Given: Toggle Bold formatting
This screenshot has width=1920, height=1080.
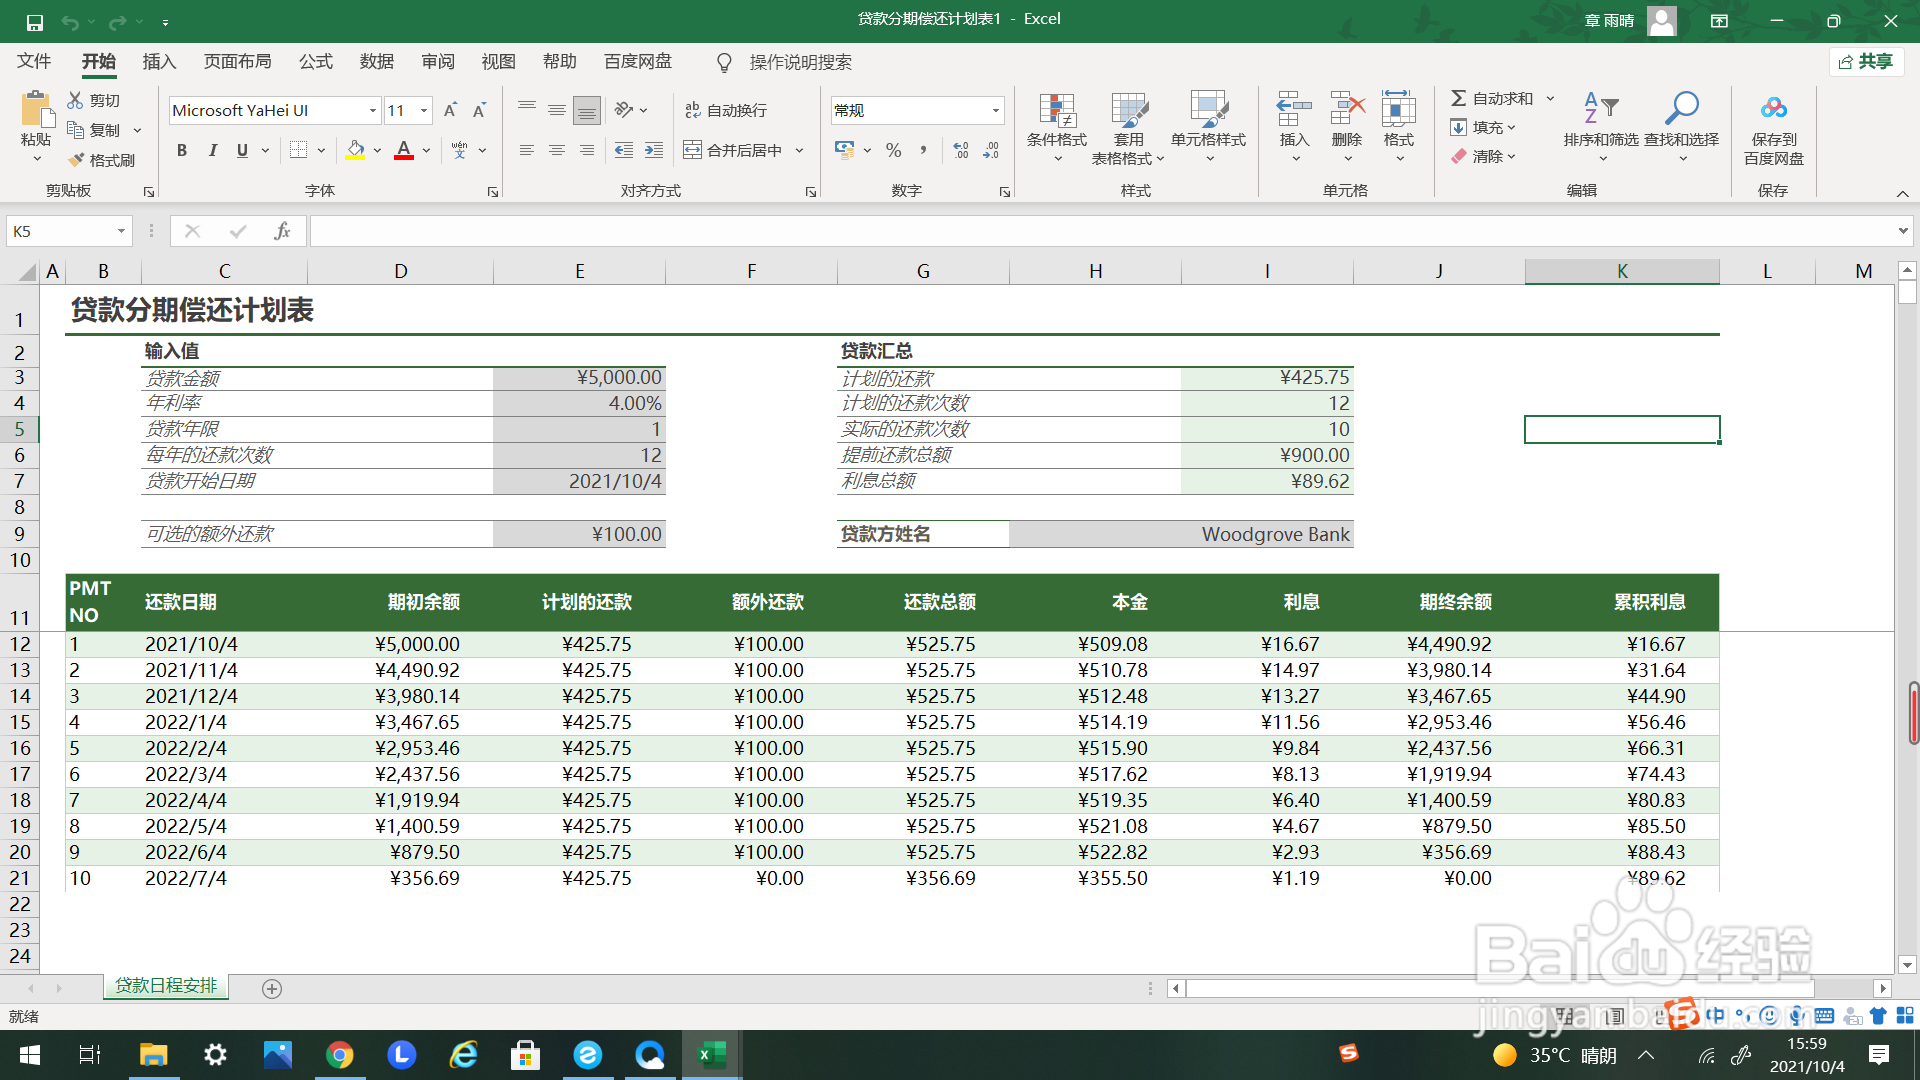Looking at the screenshot, I should coord(182,150).
